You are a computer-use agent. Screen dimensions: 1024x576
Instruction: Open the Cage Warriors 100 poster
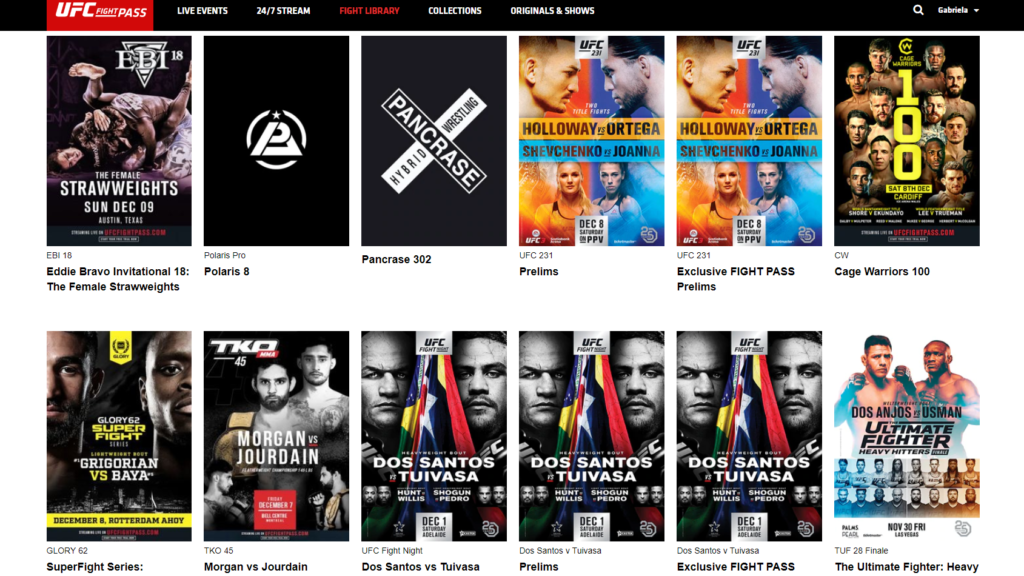906,141
